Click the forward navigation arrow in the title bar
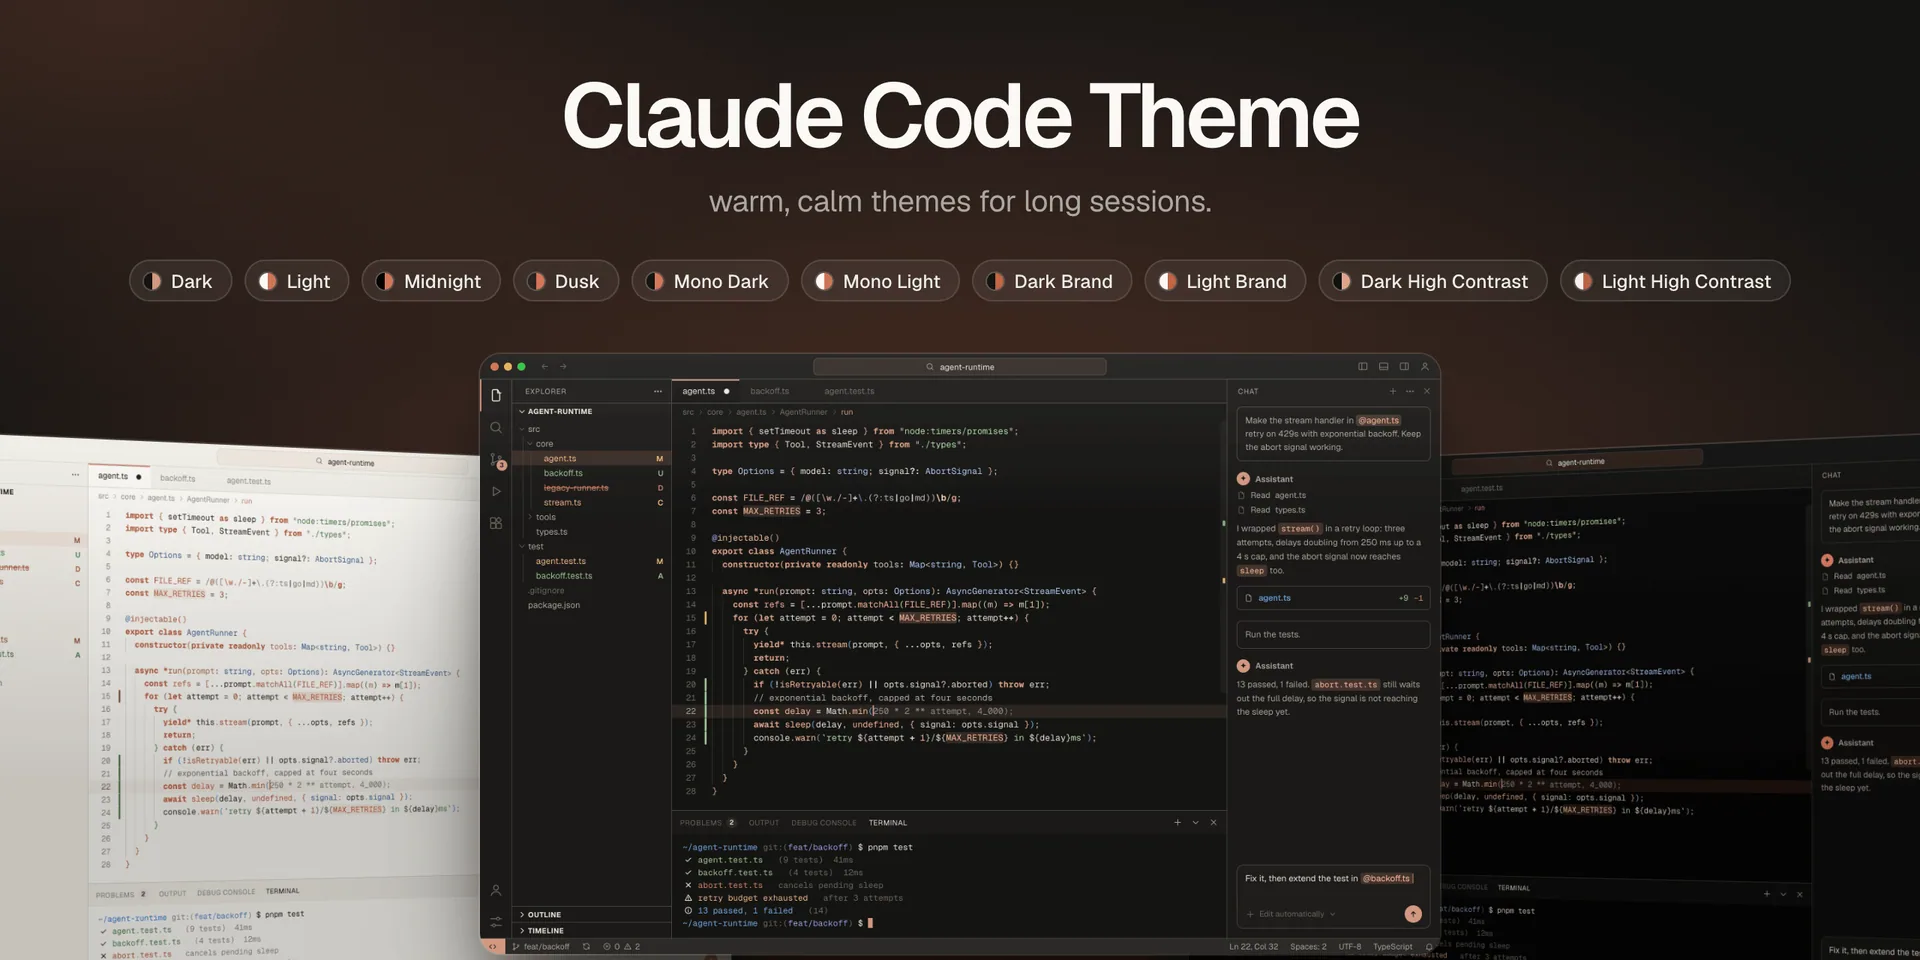Image resolution: width=1920 pixels, height=960 pixels. 563,367
